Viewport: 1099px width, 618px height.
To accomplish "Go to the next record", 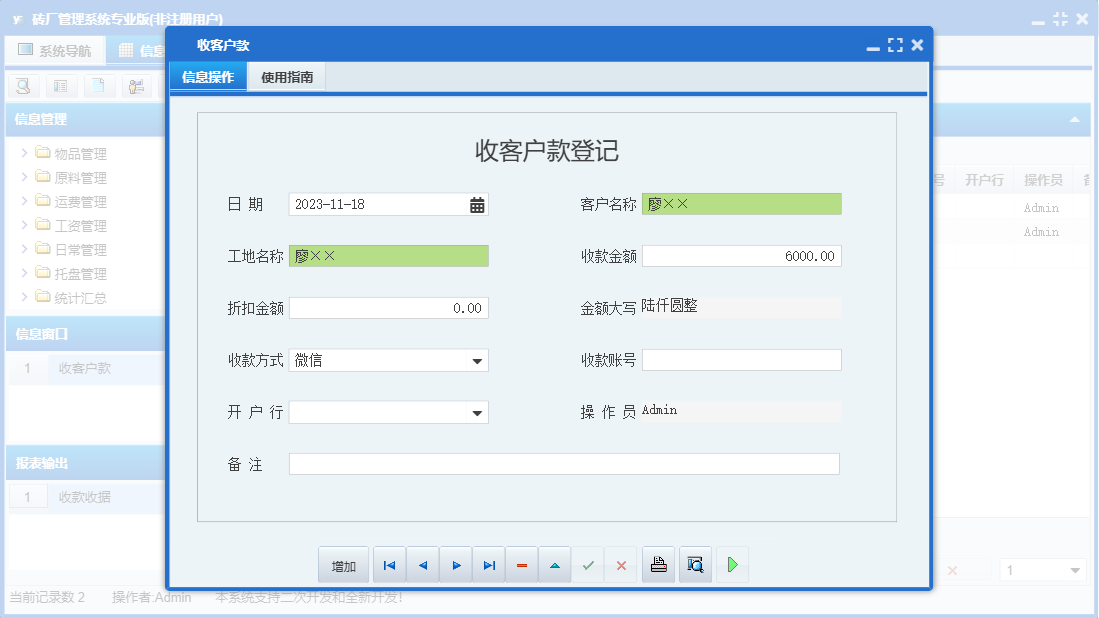I will pos(456,564).
